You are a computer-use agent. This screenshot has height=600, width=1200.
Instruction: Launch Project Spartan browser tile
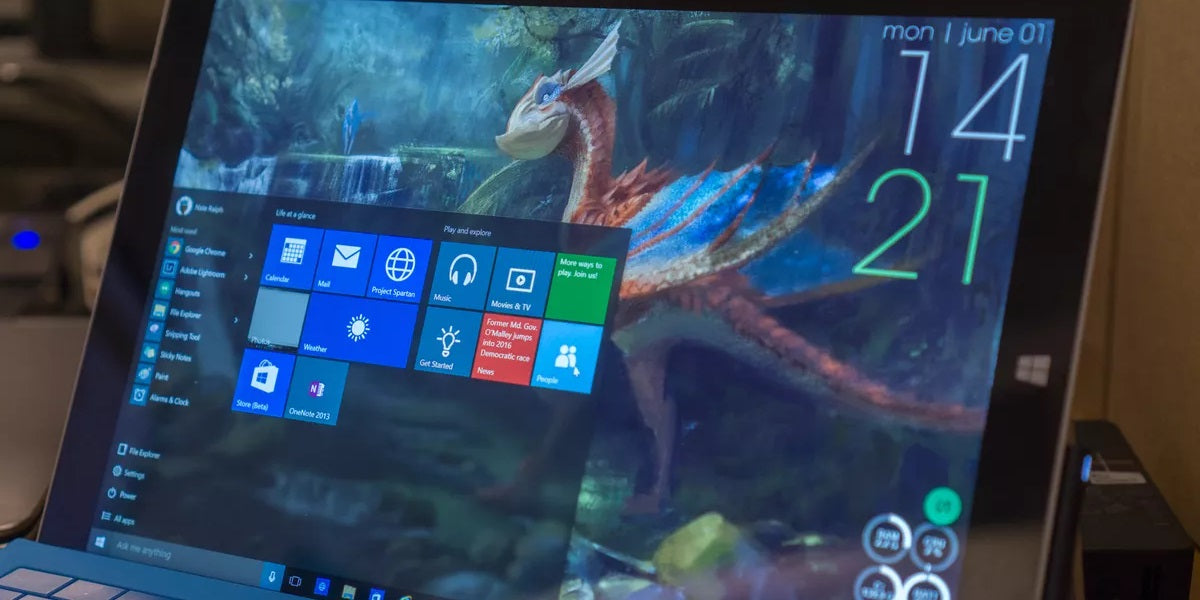399,269
